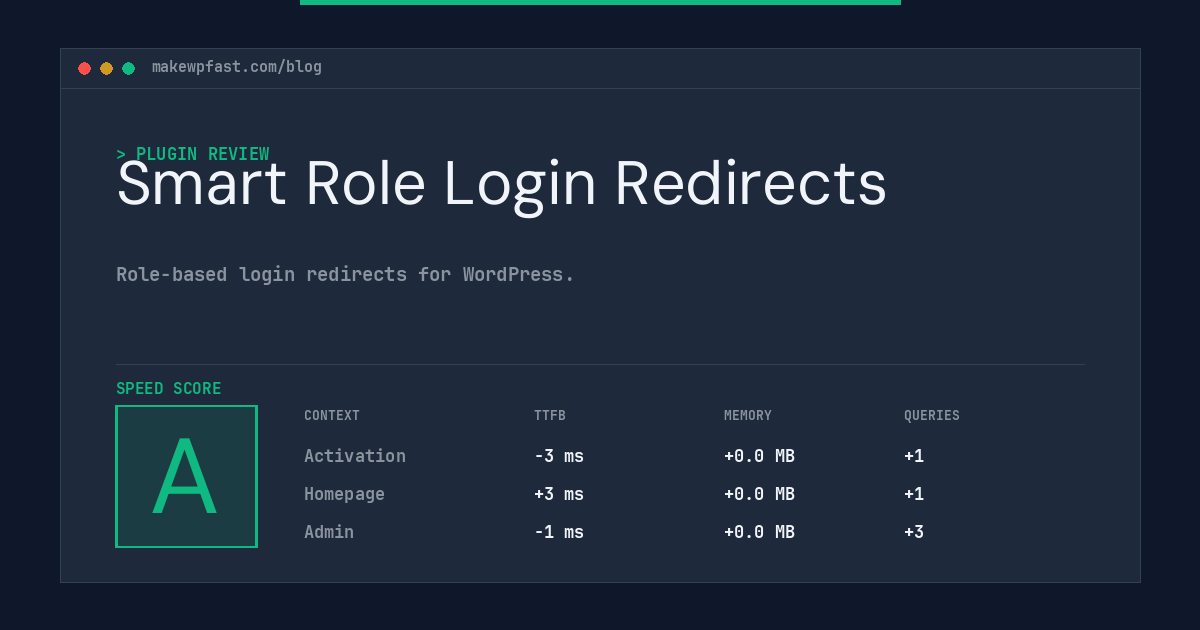Click the makewpfast.com/blog address text
The height and width of the screenshot is (630, 1200).
click(237, 67)
